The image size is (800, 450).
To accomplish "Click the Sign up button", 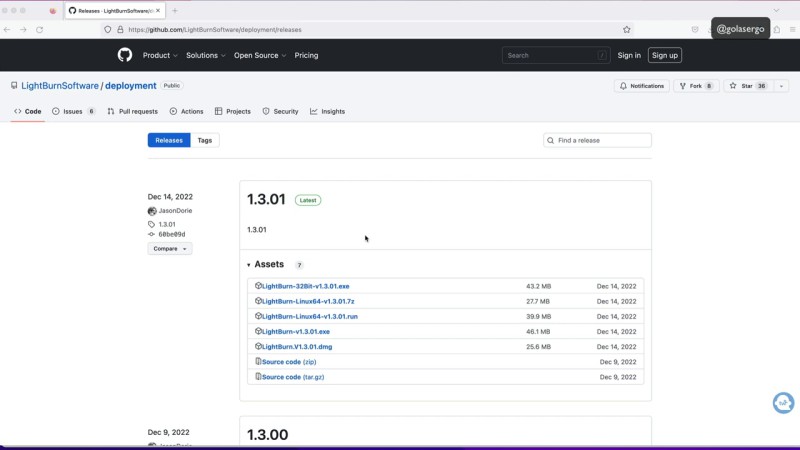I will tap(665, 55).
